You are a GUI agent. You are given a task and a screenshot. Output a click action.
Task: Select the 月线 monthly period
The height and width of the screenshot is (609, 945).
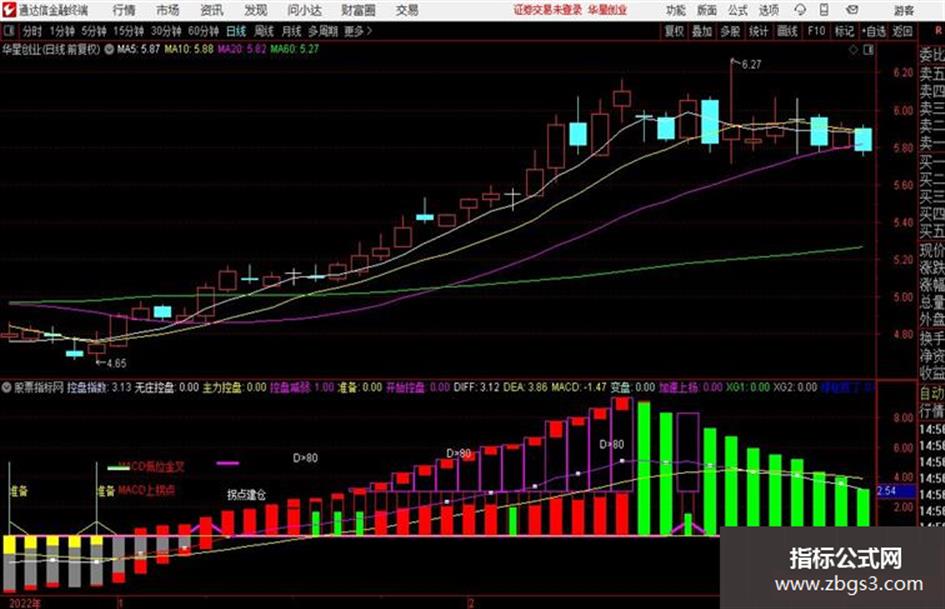click(x=292, y=31)
